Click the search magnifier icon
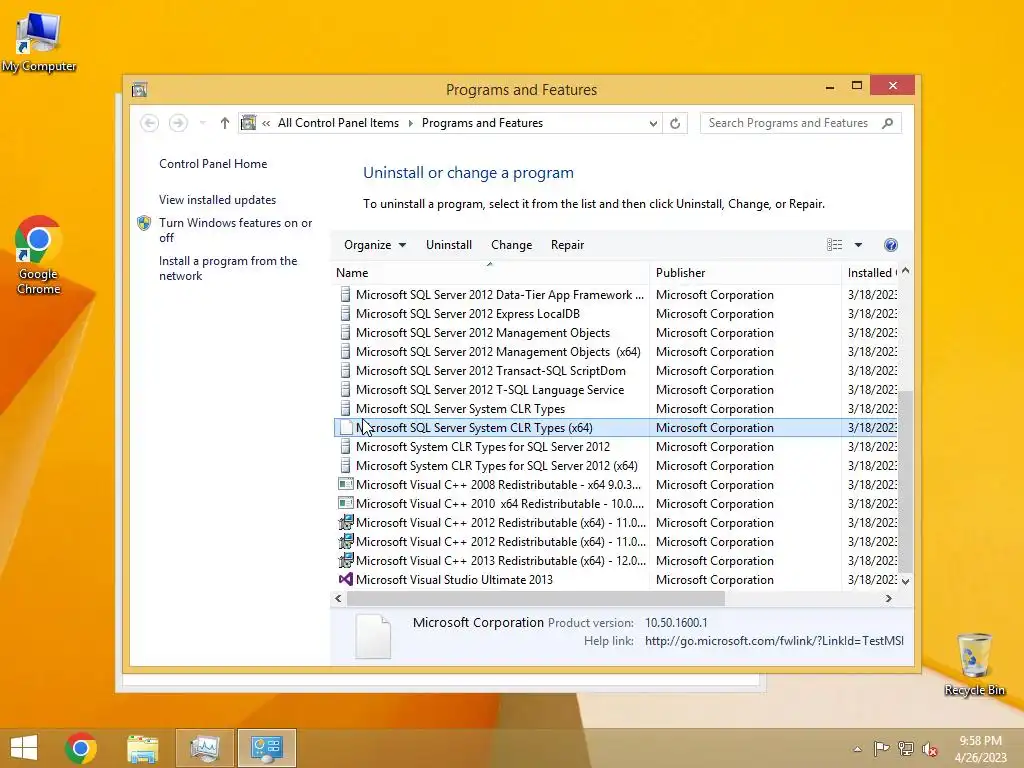Screen dimensions: 1024x768 click(887, 123)
